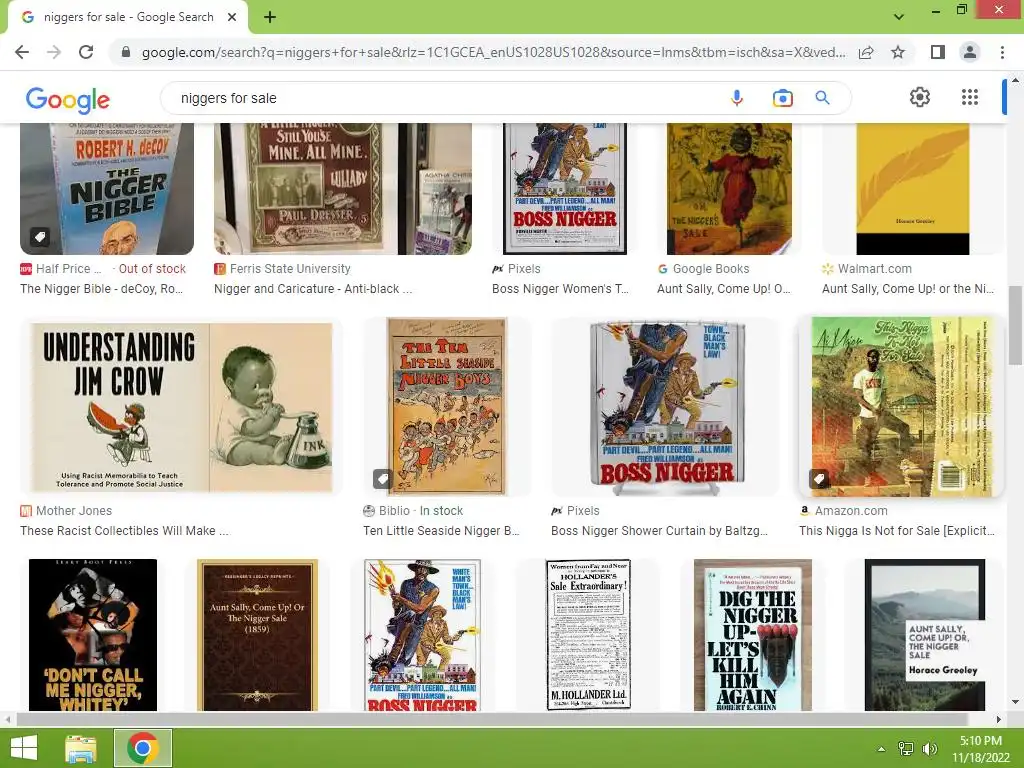
Task: Click the product tag on the Half Price thumbnail
Action: (x=40, y=236)
